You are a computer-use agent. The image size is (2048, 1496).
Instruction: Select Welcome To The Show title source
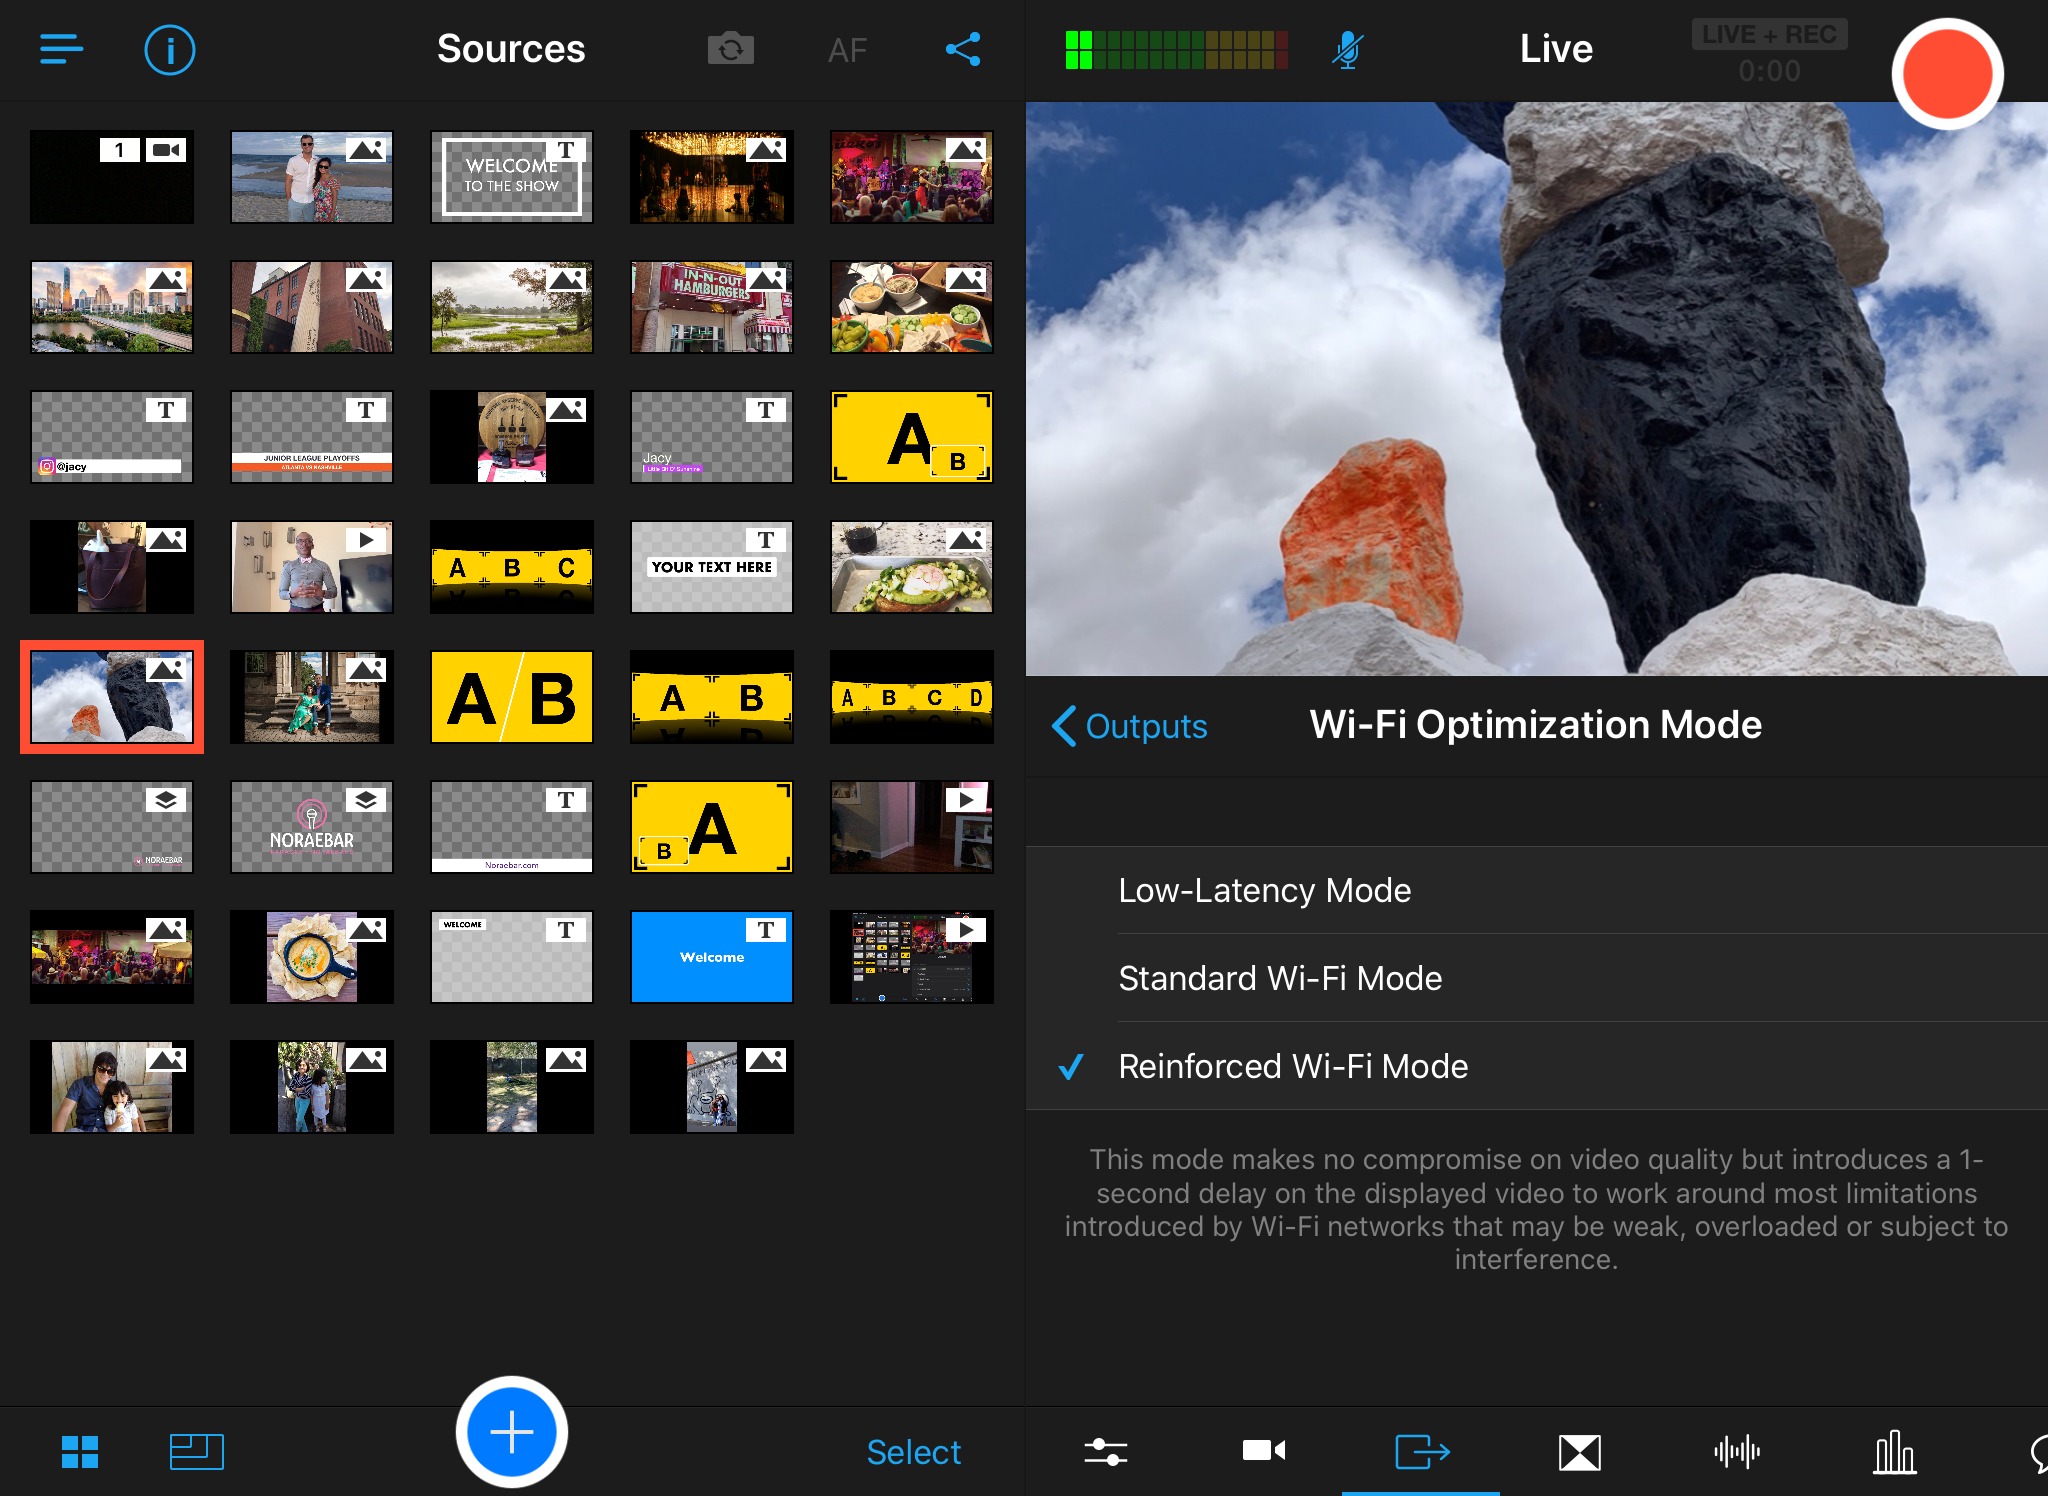(x=512, y=177)
